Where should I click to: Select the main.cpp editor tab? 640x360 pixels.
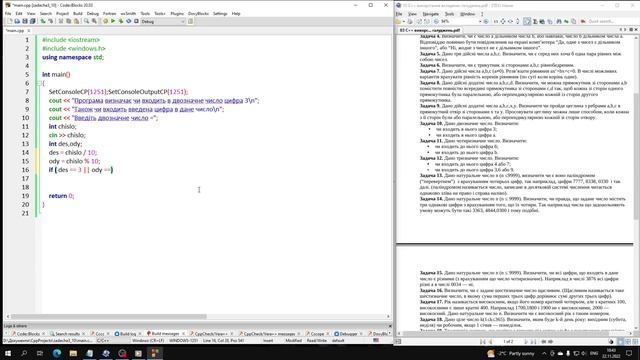15,31
